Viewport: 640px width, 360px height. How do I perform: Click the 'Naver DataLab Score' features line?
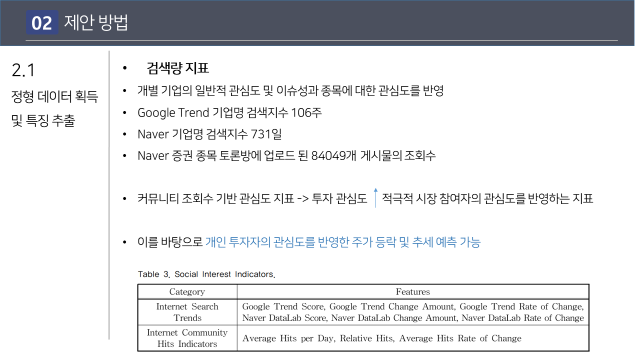[413, 318]
